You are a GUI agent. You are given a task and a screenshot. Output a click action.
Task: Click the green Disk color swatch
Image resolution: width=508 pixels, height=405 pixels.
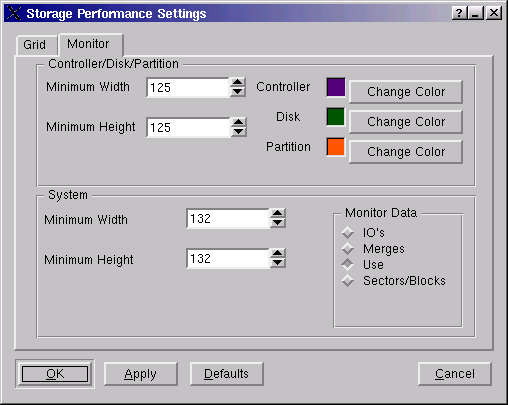coord(336,117)
